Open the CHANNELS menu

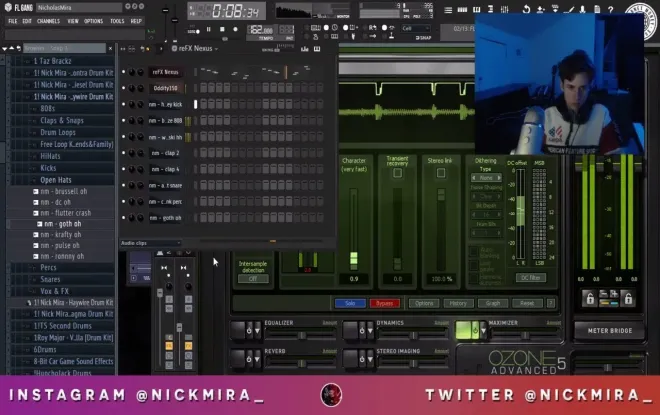coord(48,21)
